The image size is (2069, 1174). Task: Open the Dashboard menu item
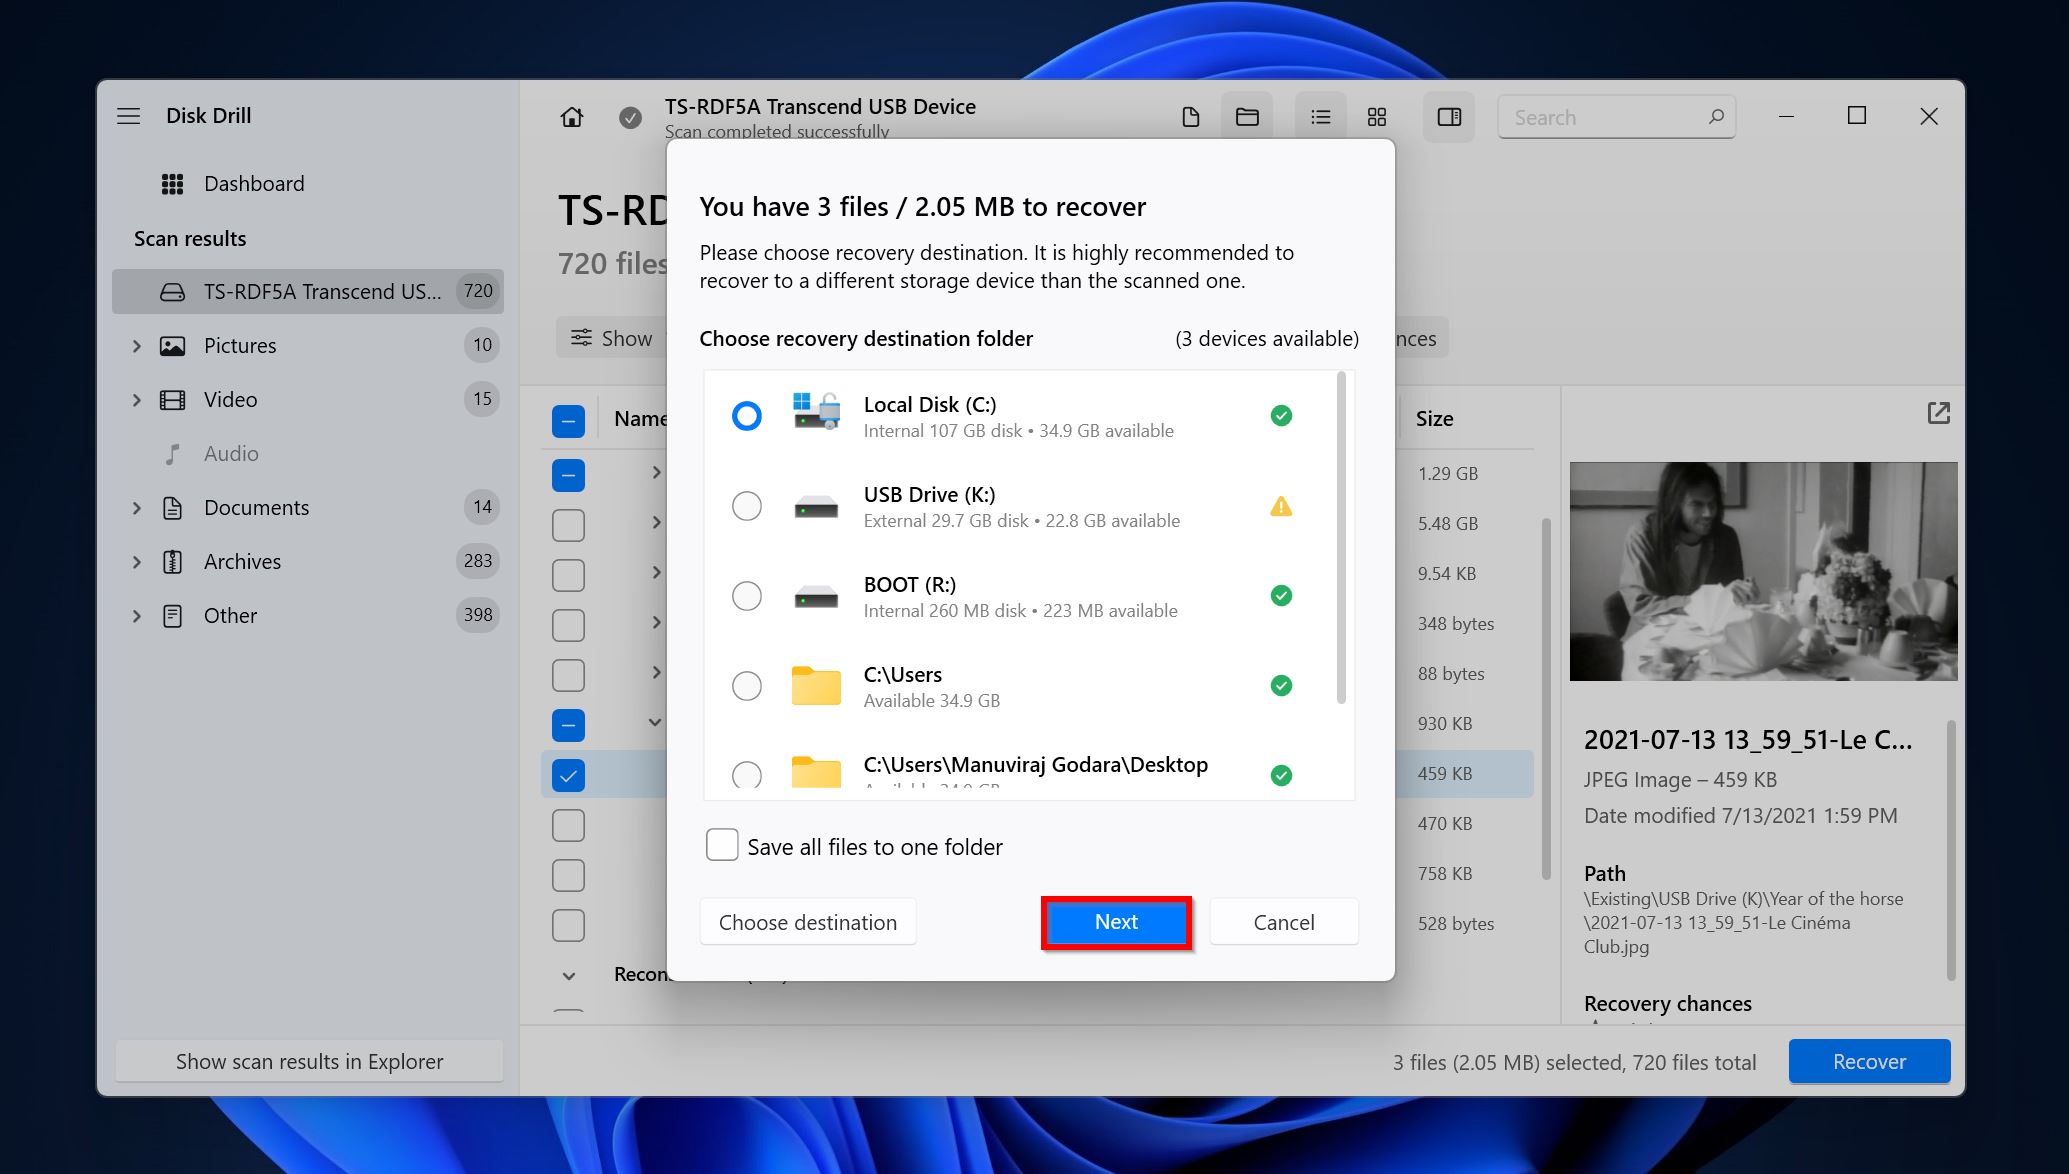253,182
